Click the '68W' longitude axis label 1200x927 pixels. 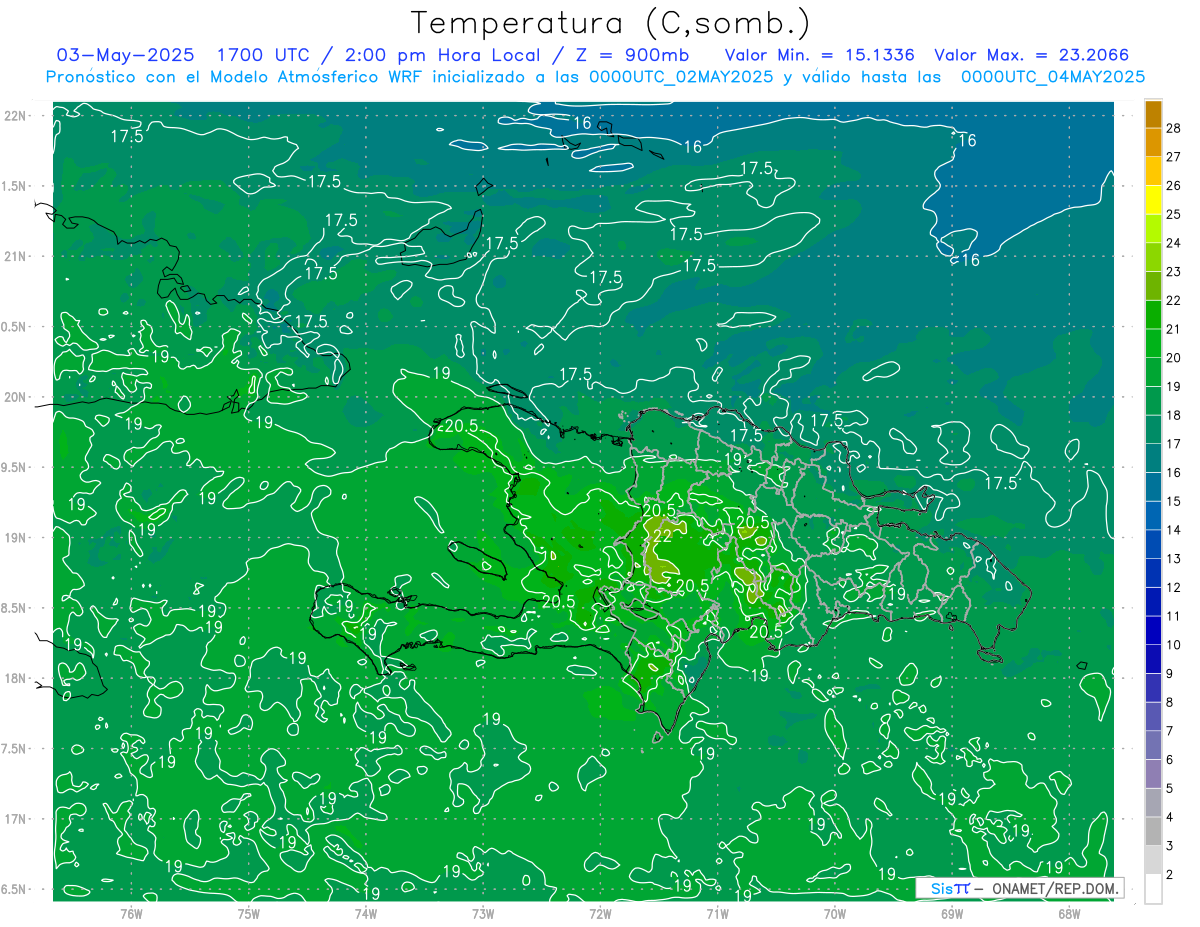[1069, 913]
